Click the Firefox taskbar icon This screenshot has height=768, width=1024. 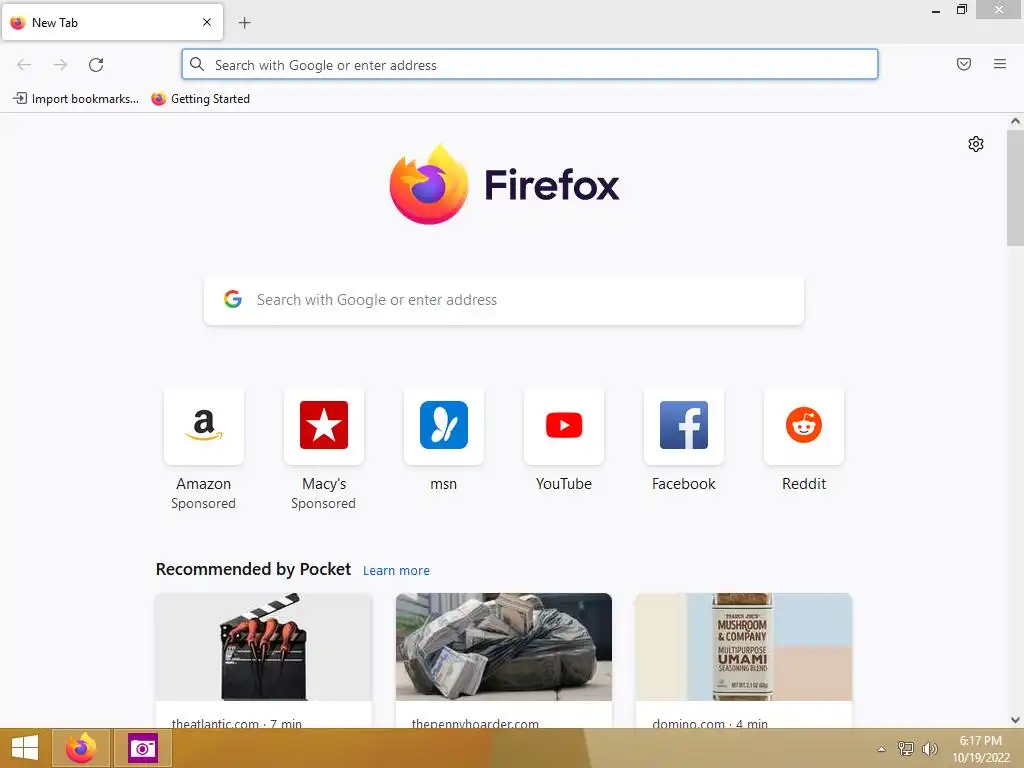(x=81, y=748)
